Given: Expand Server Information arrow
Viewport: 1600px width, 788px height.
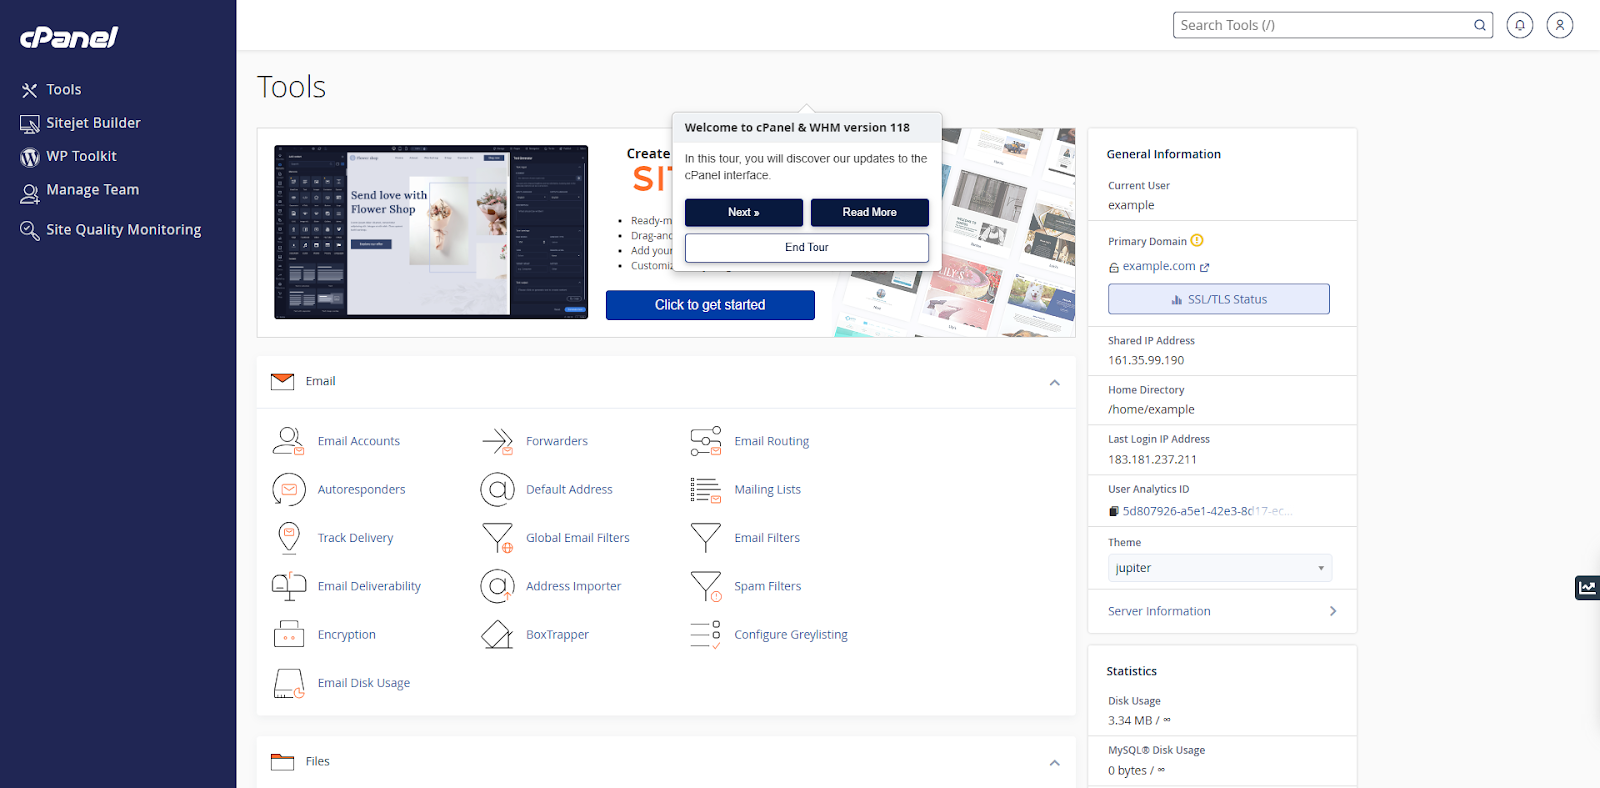Looking at the screenshot, I should [x=1333, y=611].
